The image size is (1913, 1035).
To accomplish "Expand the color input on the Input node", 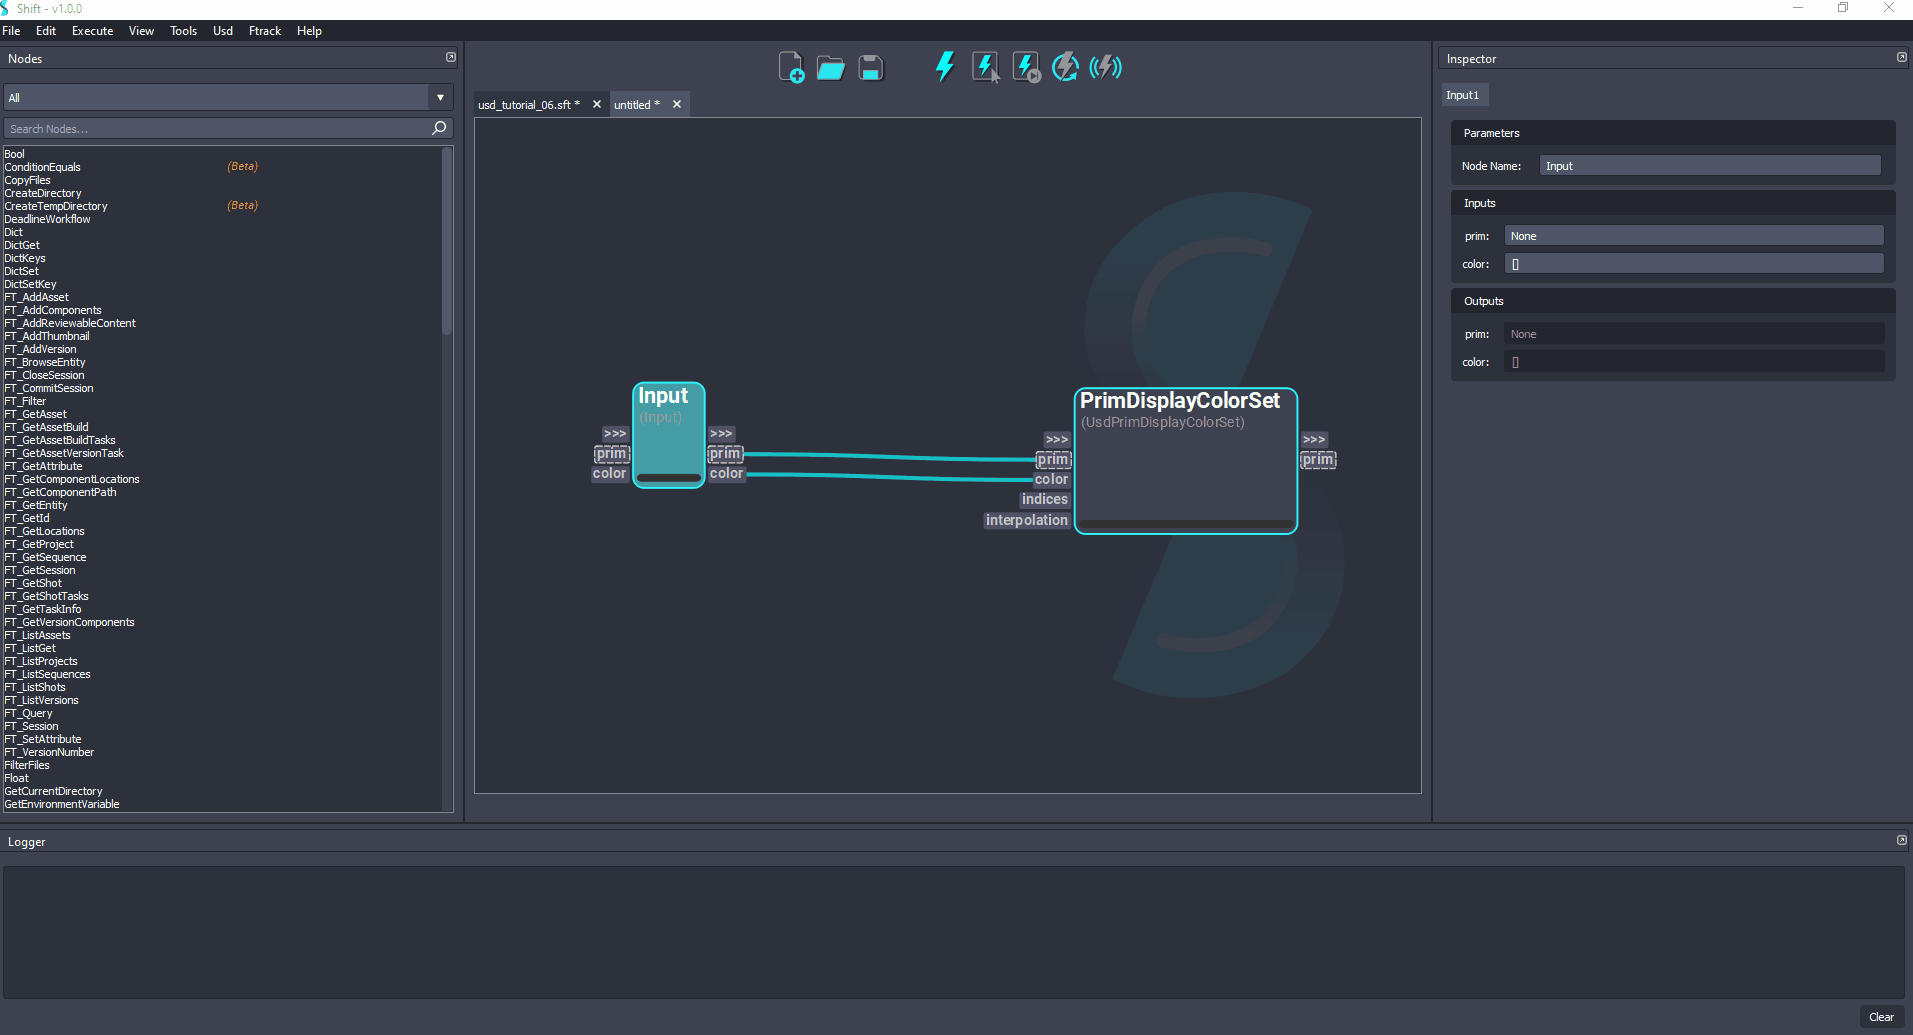I will coord(610,473).
